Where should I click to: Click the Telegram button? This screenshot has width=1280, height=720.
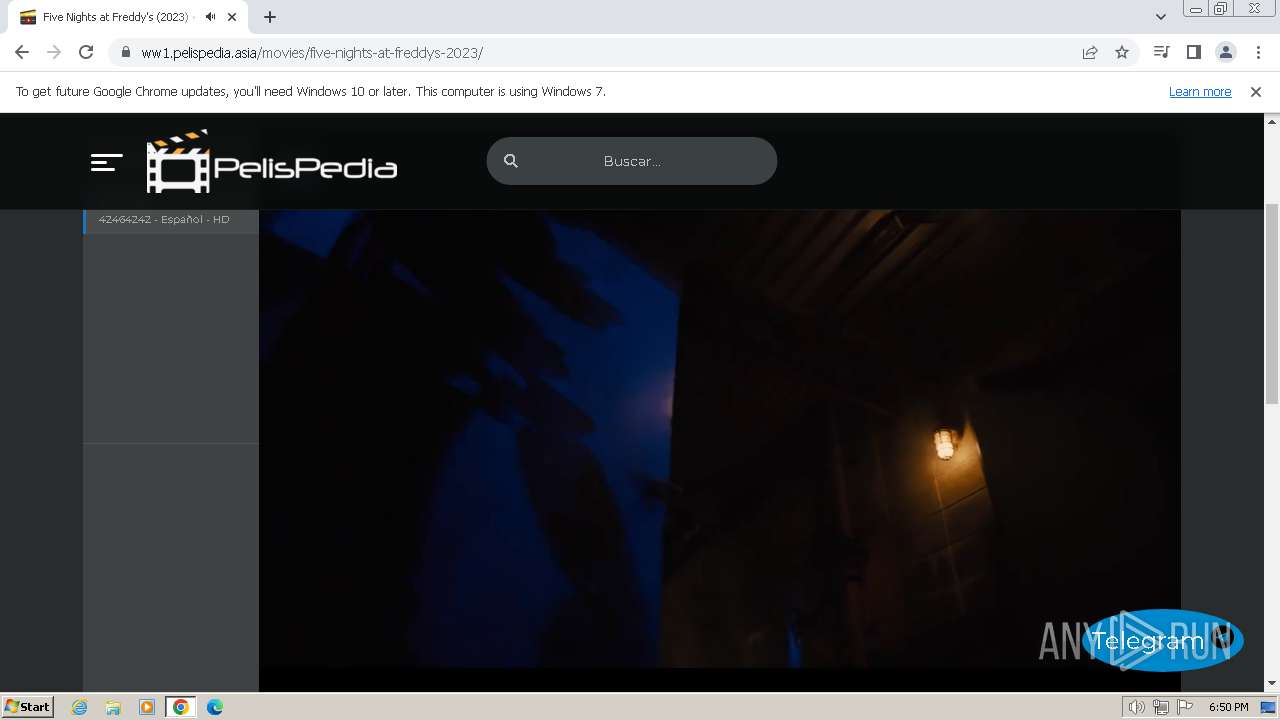pos(1162,641)
